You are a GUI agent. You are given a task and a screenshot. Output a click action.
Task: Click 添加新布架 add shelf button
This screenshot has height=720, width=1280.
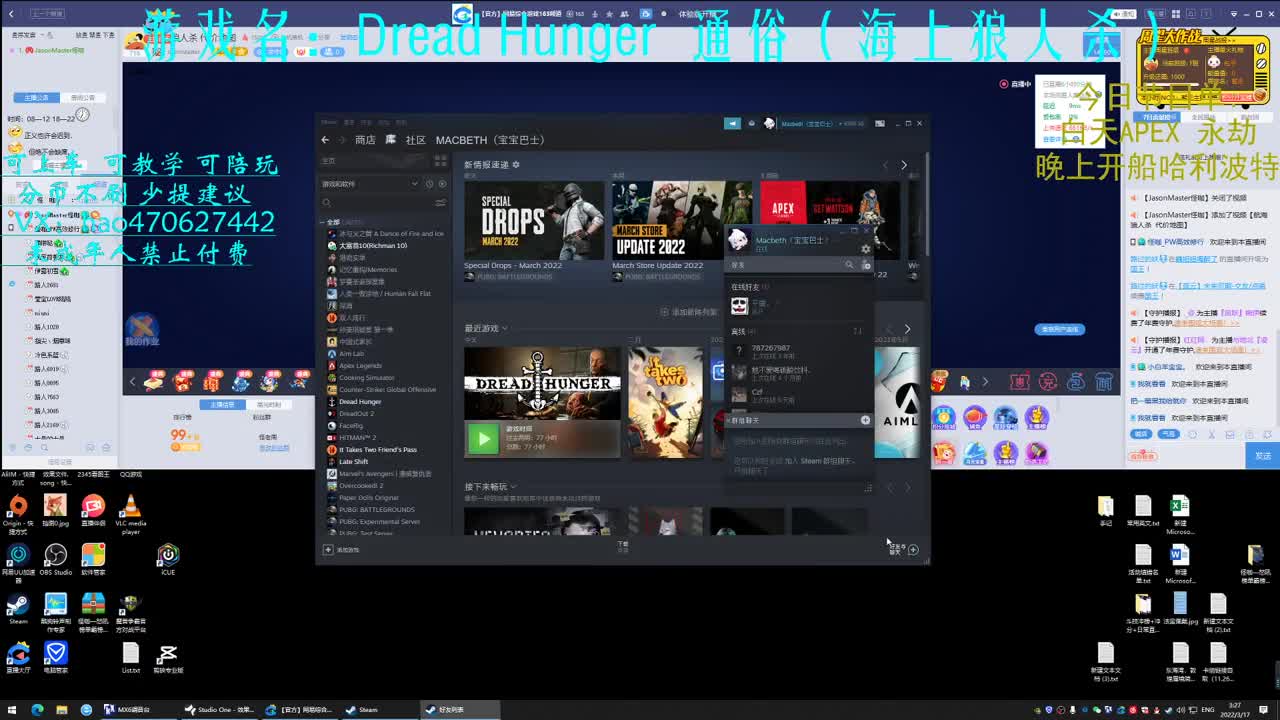(689, 312)
